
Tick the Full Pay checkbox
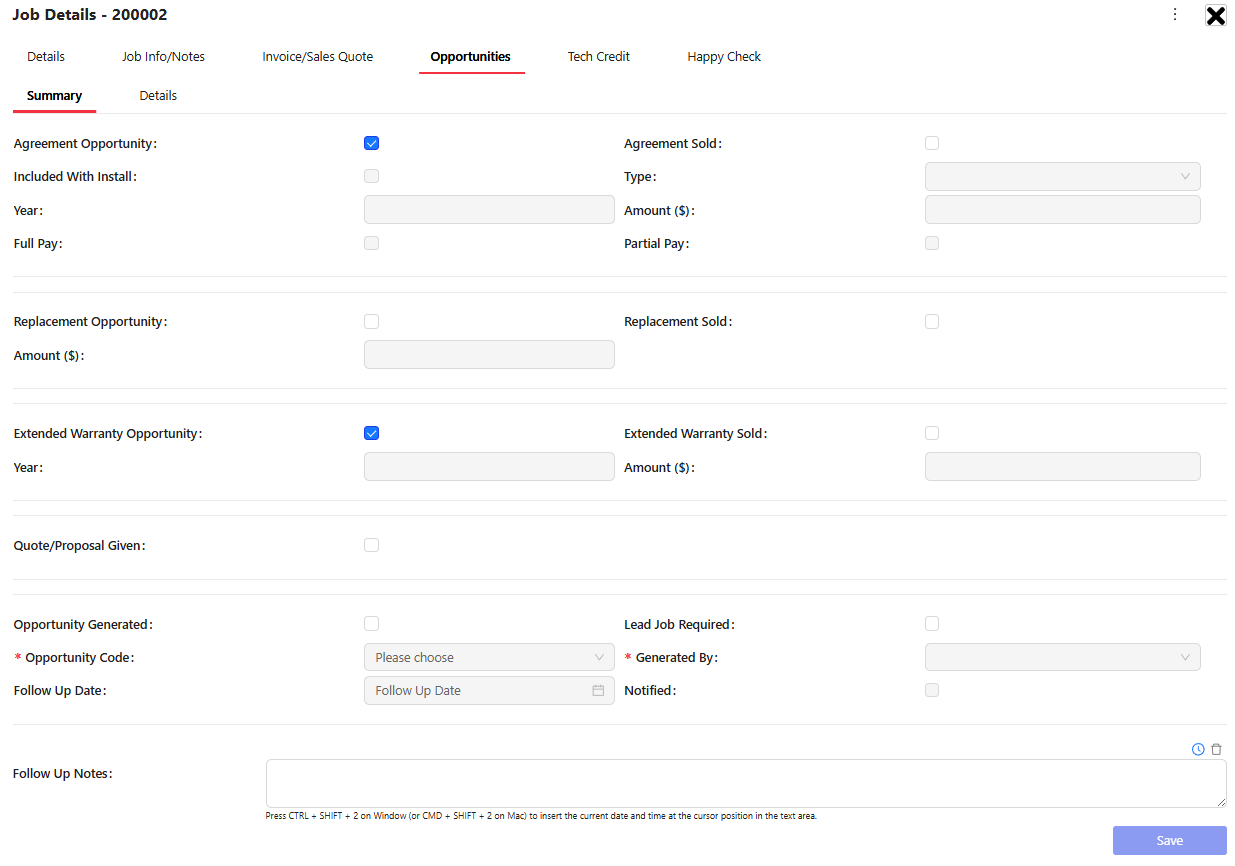point(372,243)
